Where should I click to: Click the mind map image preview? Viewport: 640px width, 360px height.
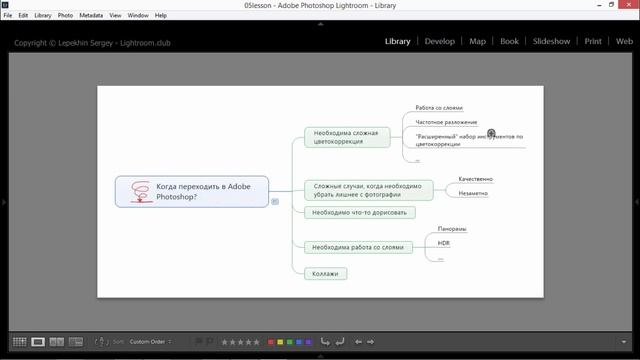click(320, 191)
